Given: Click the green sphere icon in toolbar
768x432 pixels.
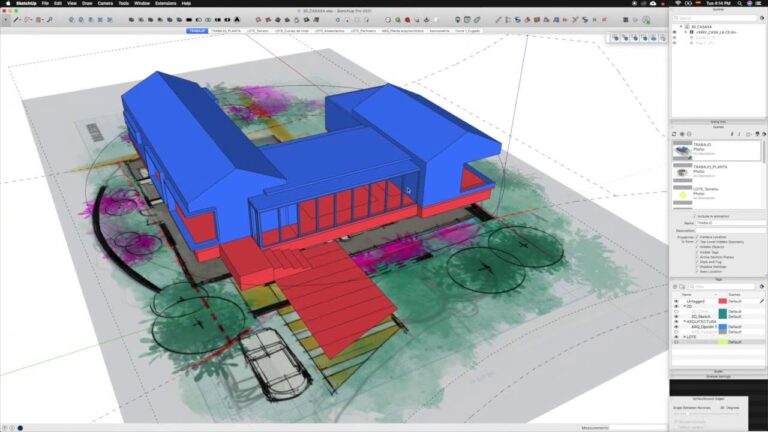Looking at the screenshot, I should click(398, 20).
